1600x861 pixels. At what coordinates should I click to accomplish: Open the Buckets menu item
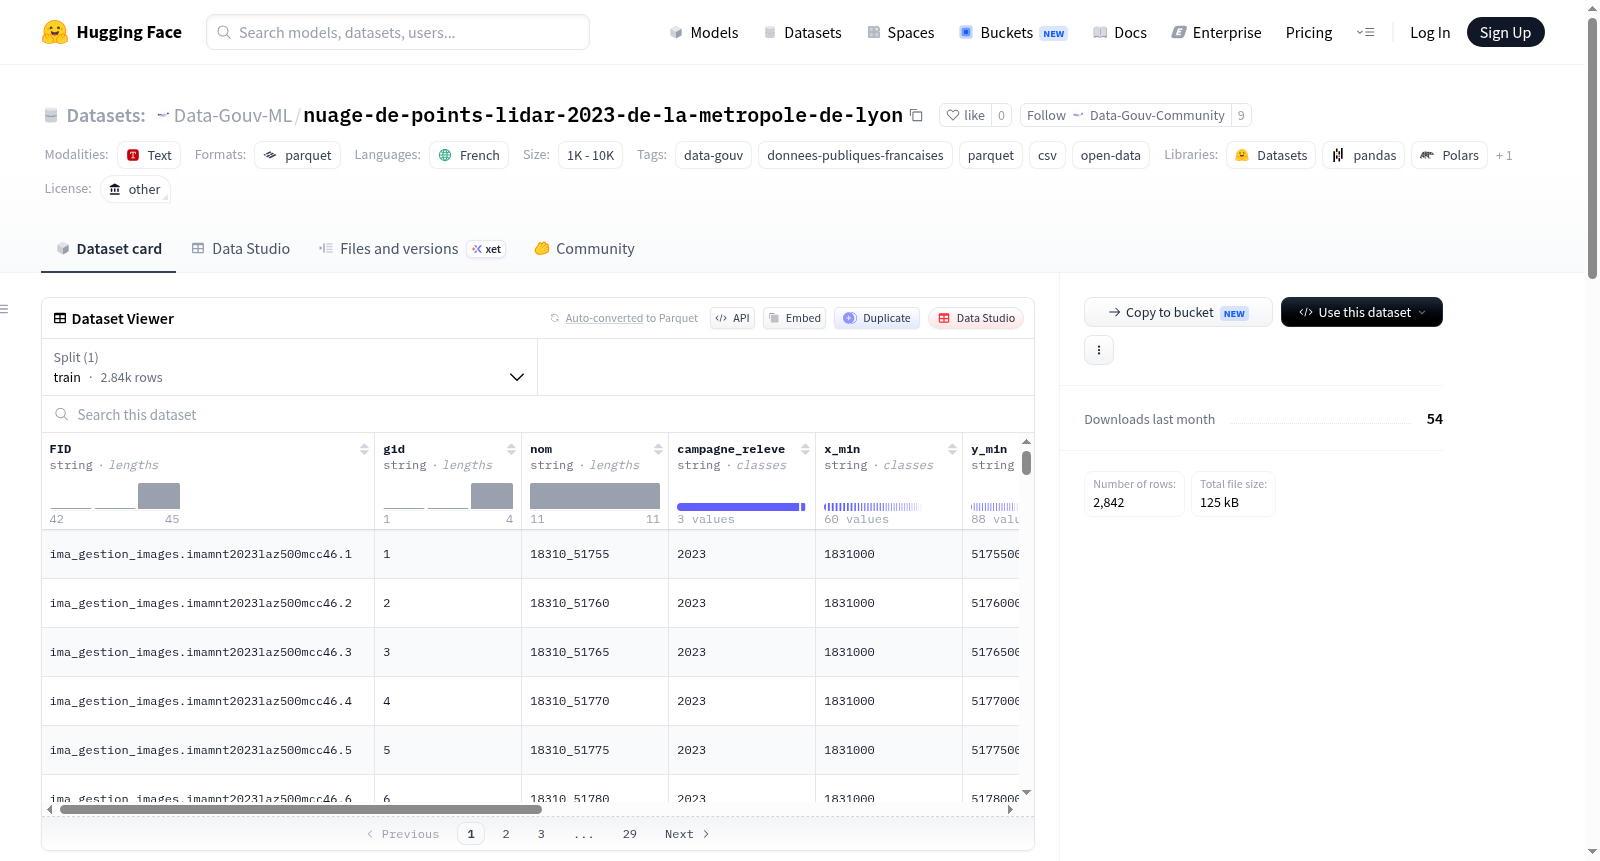[x=1013, y=32]
